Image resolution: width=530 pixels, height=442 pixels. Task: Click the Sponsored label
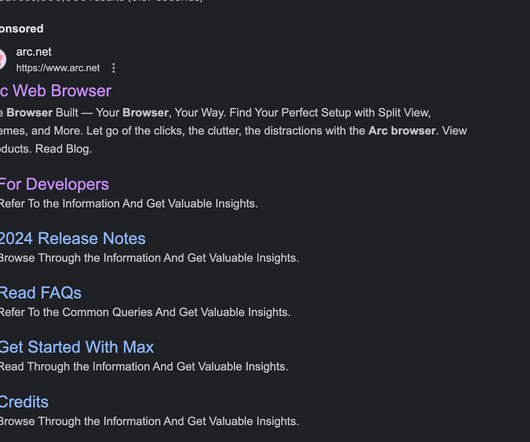22,29
